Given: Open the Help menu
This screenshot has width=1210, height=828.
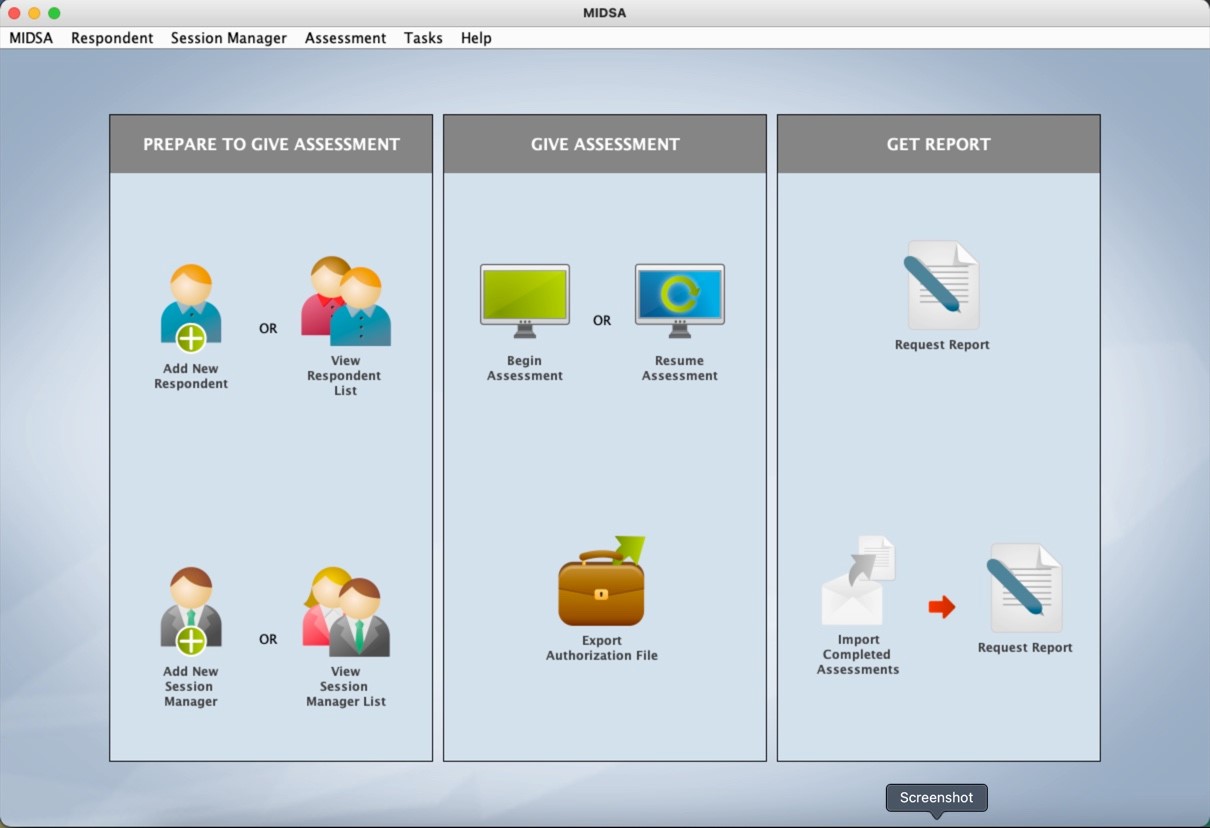Looking at the screenshot, I should 476,38.
